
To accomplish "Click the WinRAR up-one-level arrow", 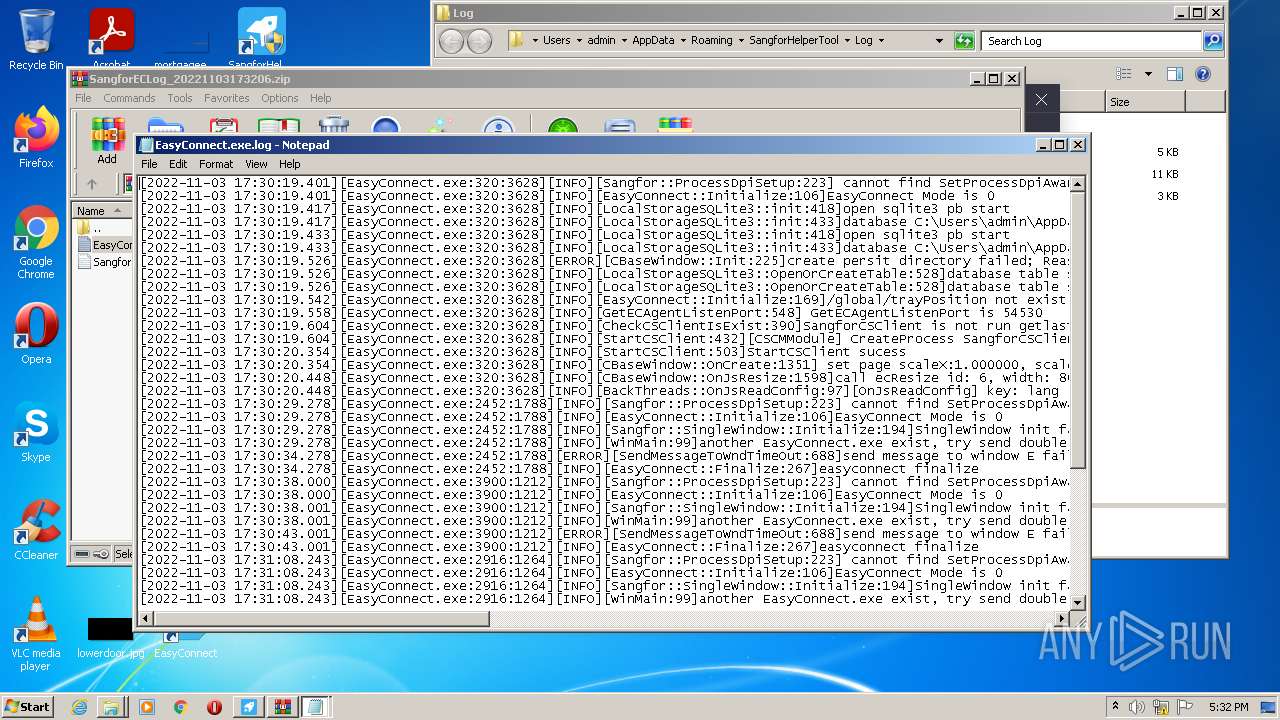I will coord(92,184).
